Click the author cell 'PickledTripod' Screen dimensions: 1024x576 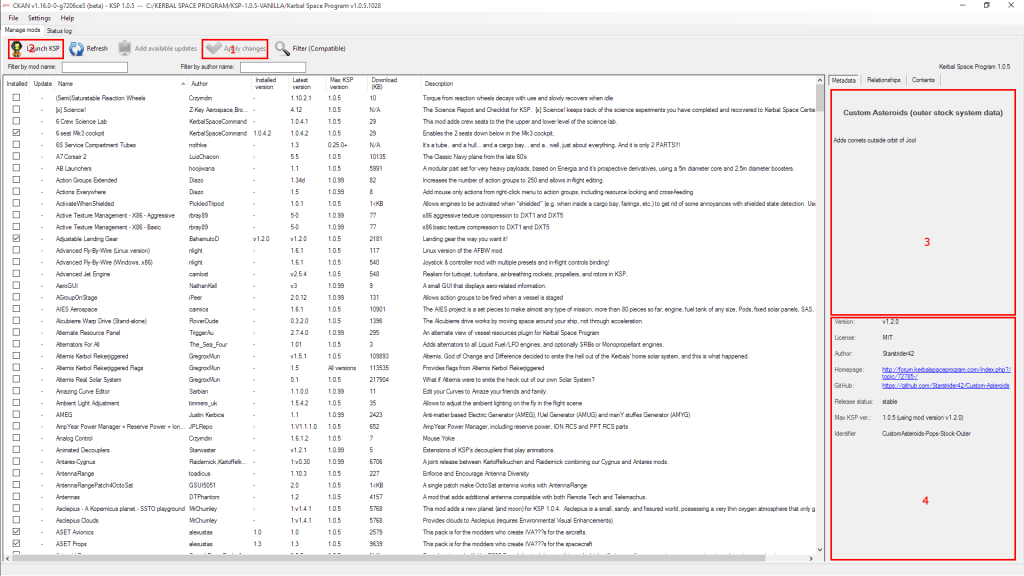click(x=206, y=204)
